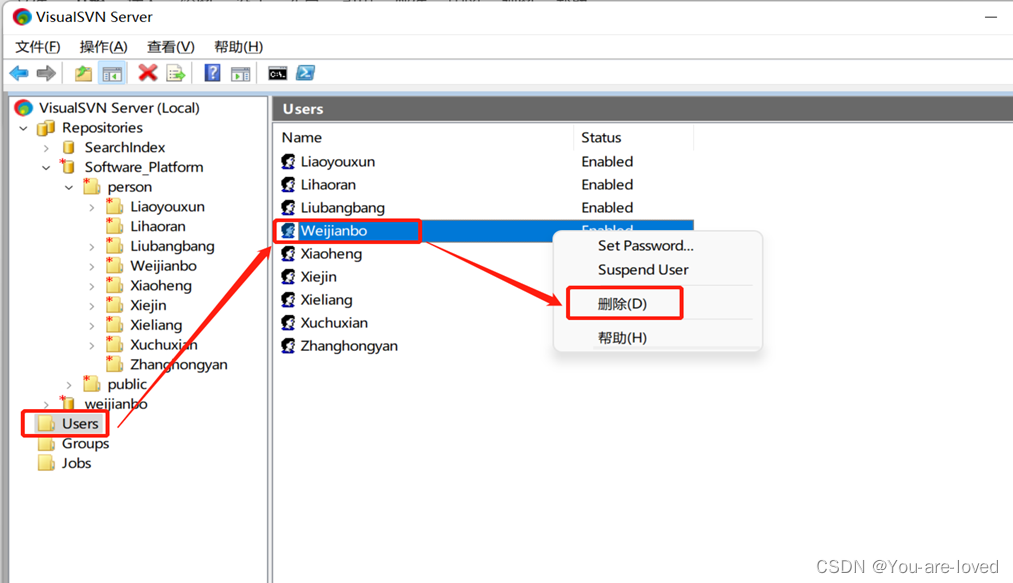Expand the public folder node

tap(69, 385)
